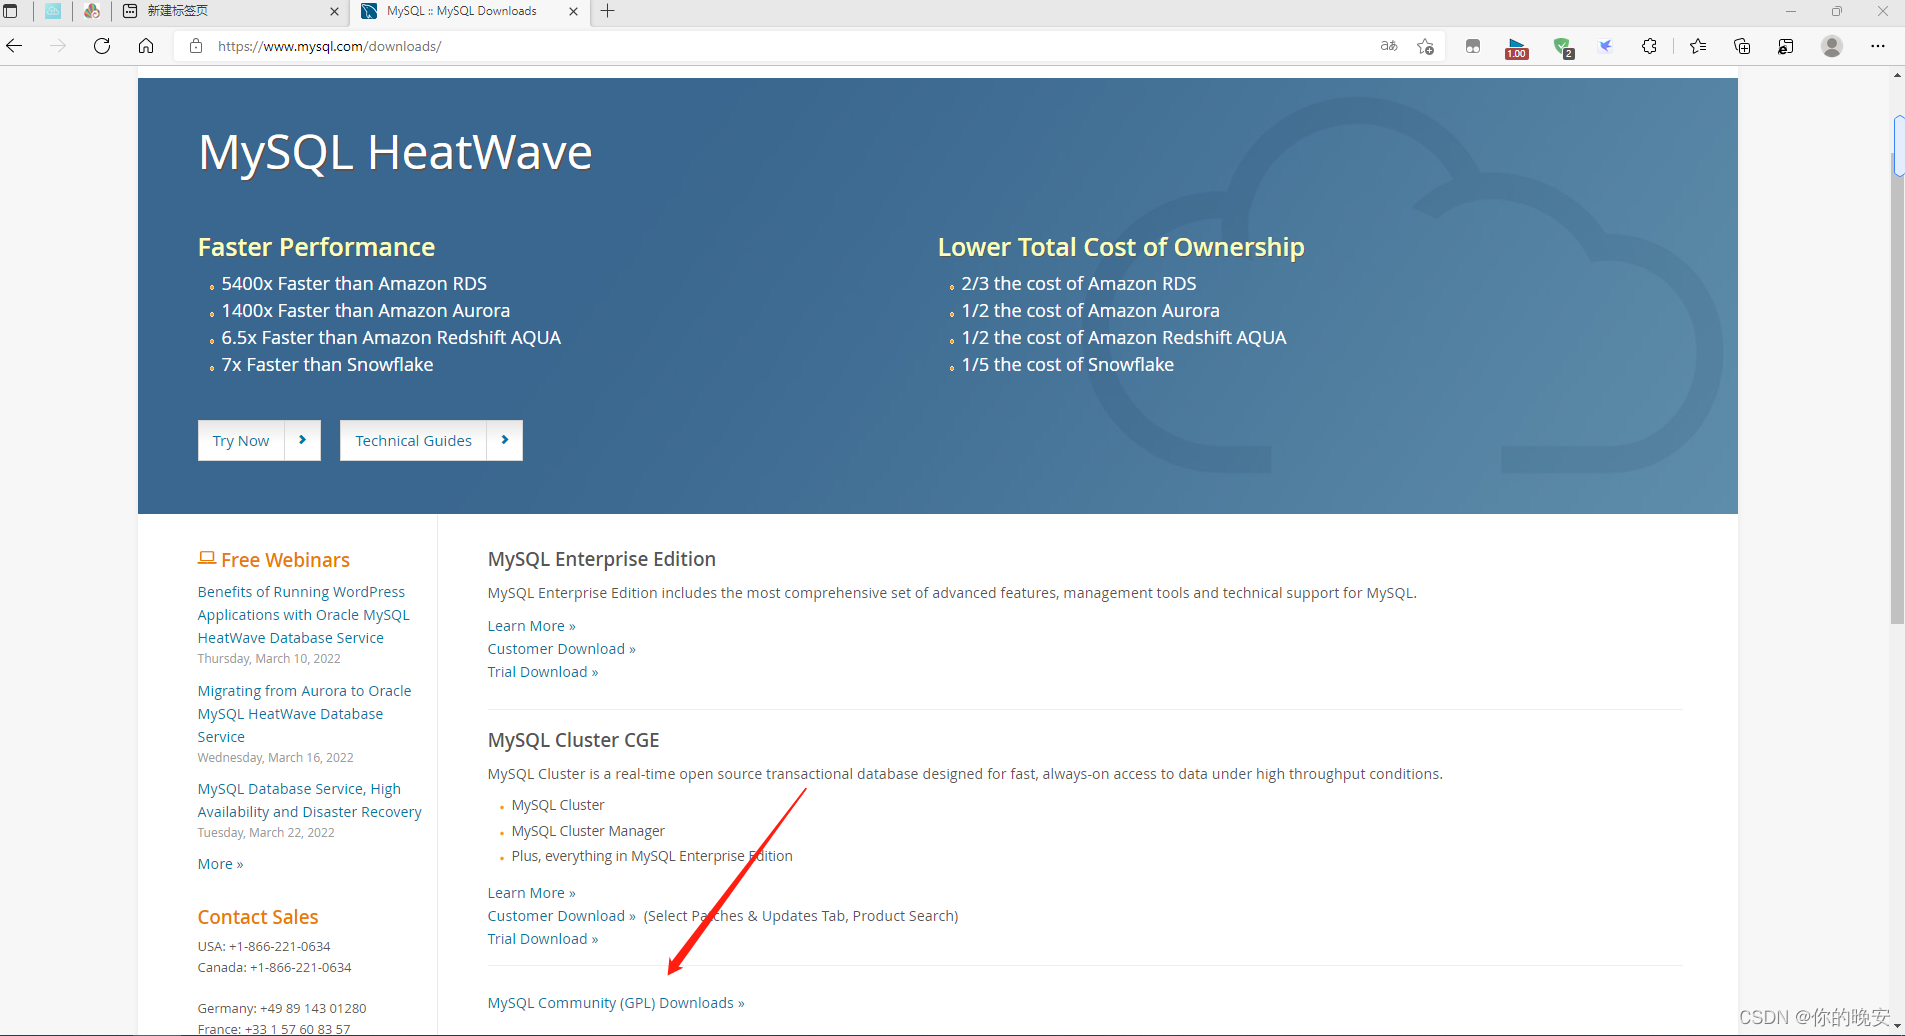Go back using the browser back arrow
Image resolution: width=1905 pixels, height=1036 pixels.
click(x=14, y=46)
